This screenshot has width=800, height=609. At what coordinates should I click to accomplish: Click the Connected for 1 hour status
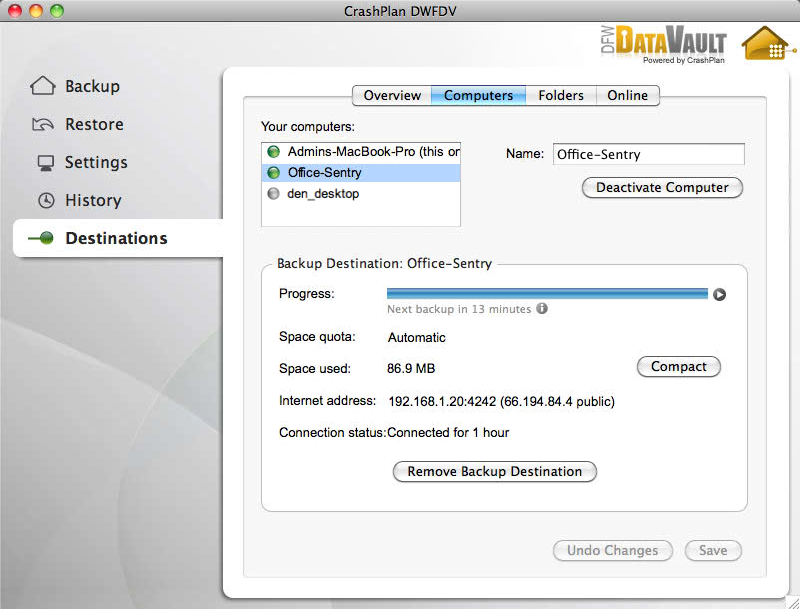coord(448,433)
